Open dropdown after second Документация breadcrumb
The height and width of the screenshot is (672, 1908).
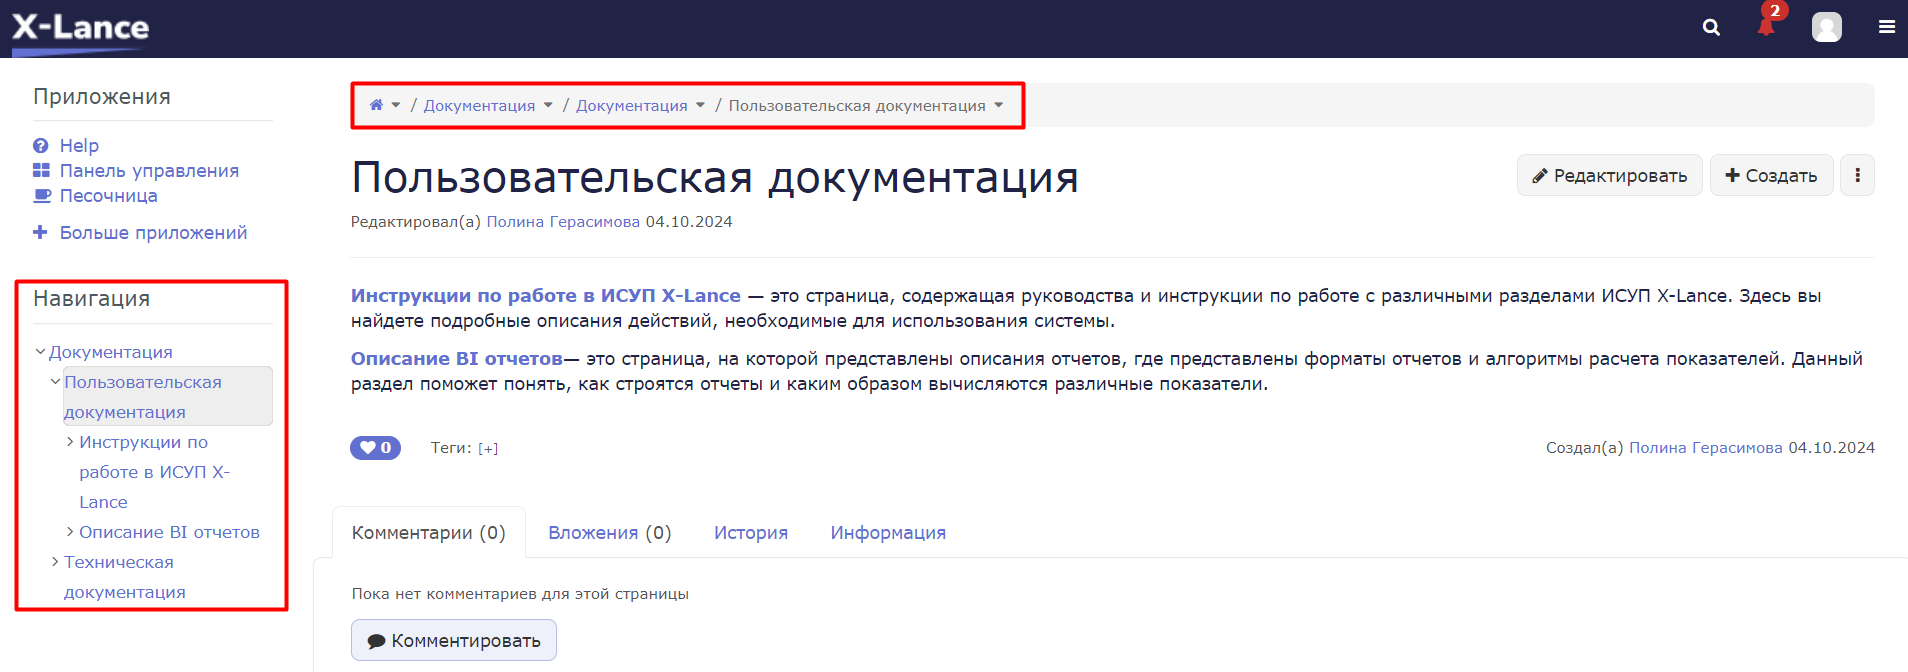tap(700, 105)
